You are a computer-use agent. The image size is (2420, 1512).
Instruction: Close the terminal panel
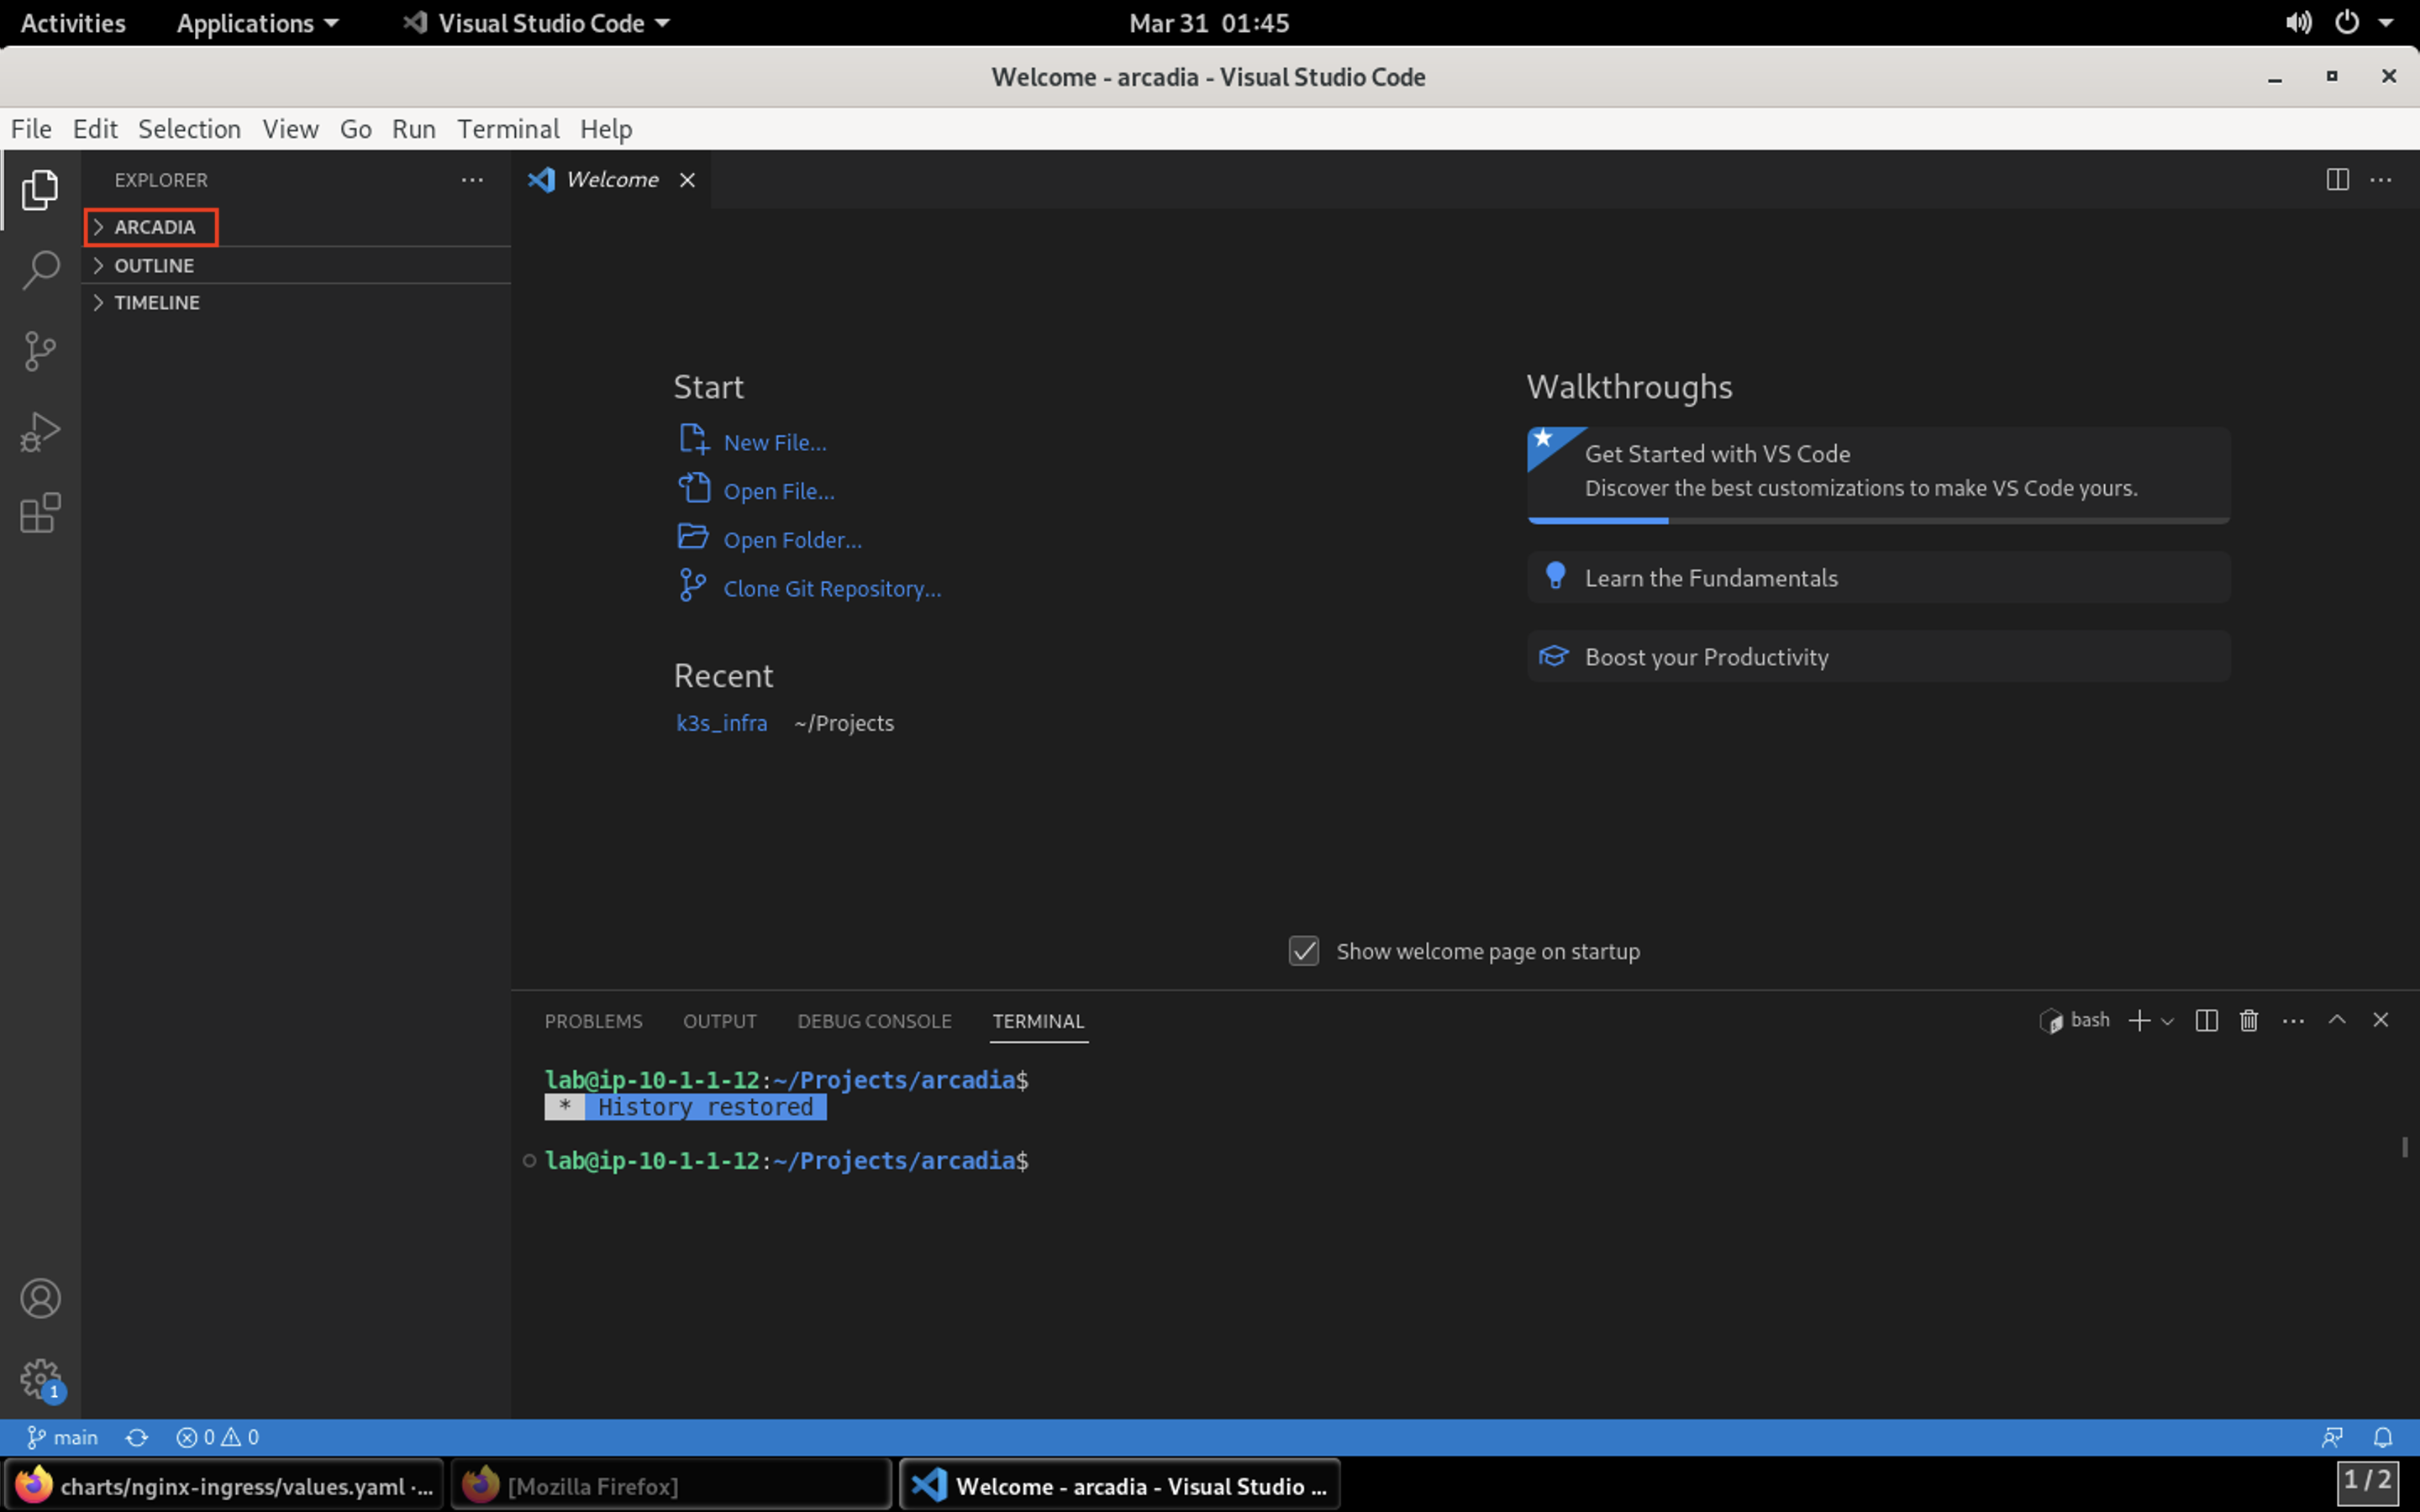click(x=2381, y=1020)
